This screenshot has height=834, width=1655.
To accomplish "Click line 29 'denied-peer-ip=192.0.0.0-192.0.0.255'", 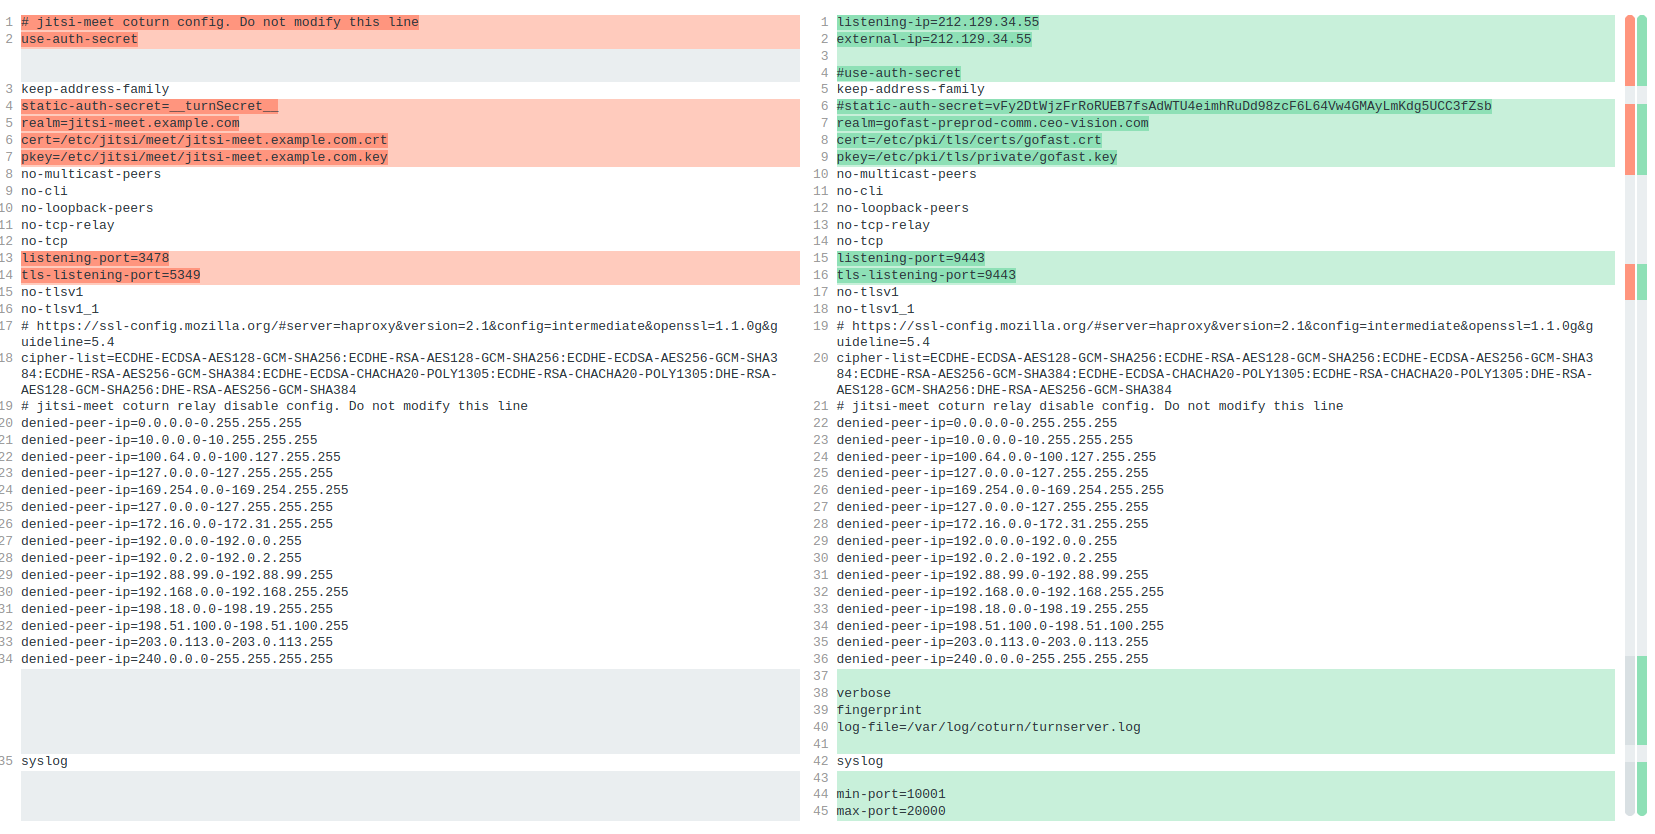I will coord(977,541).
